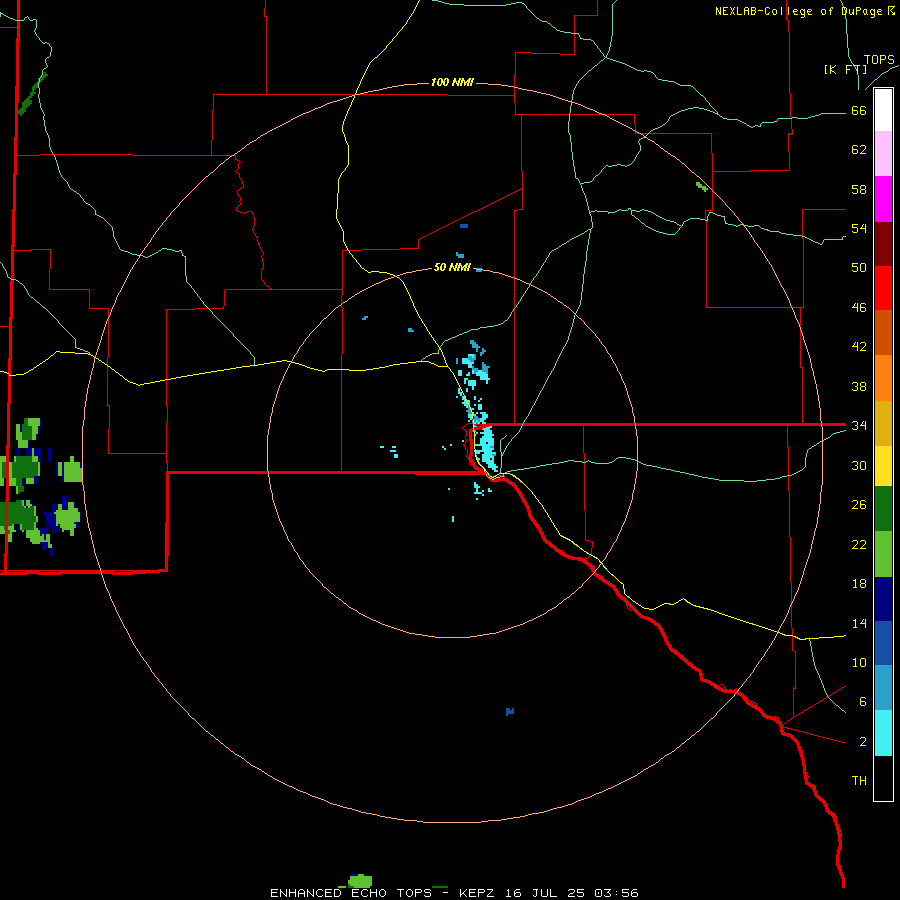The image size is (900, 900).
Task: Click the [K FT] units label
Action: [x=845, y=69]
